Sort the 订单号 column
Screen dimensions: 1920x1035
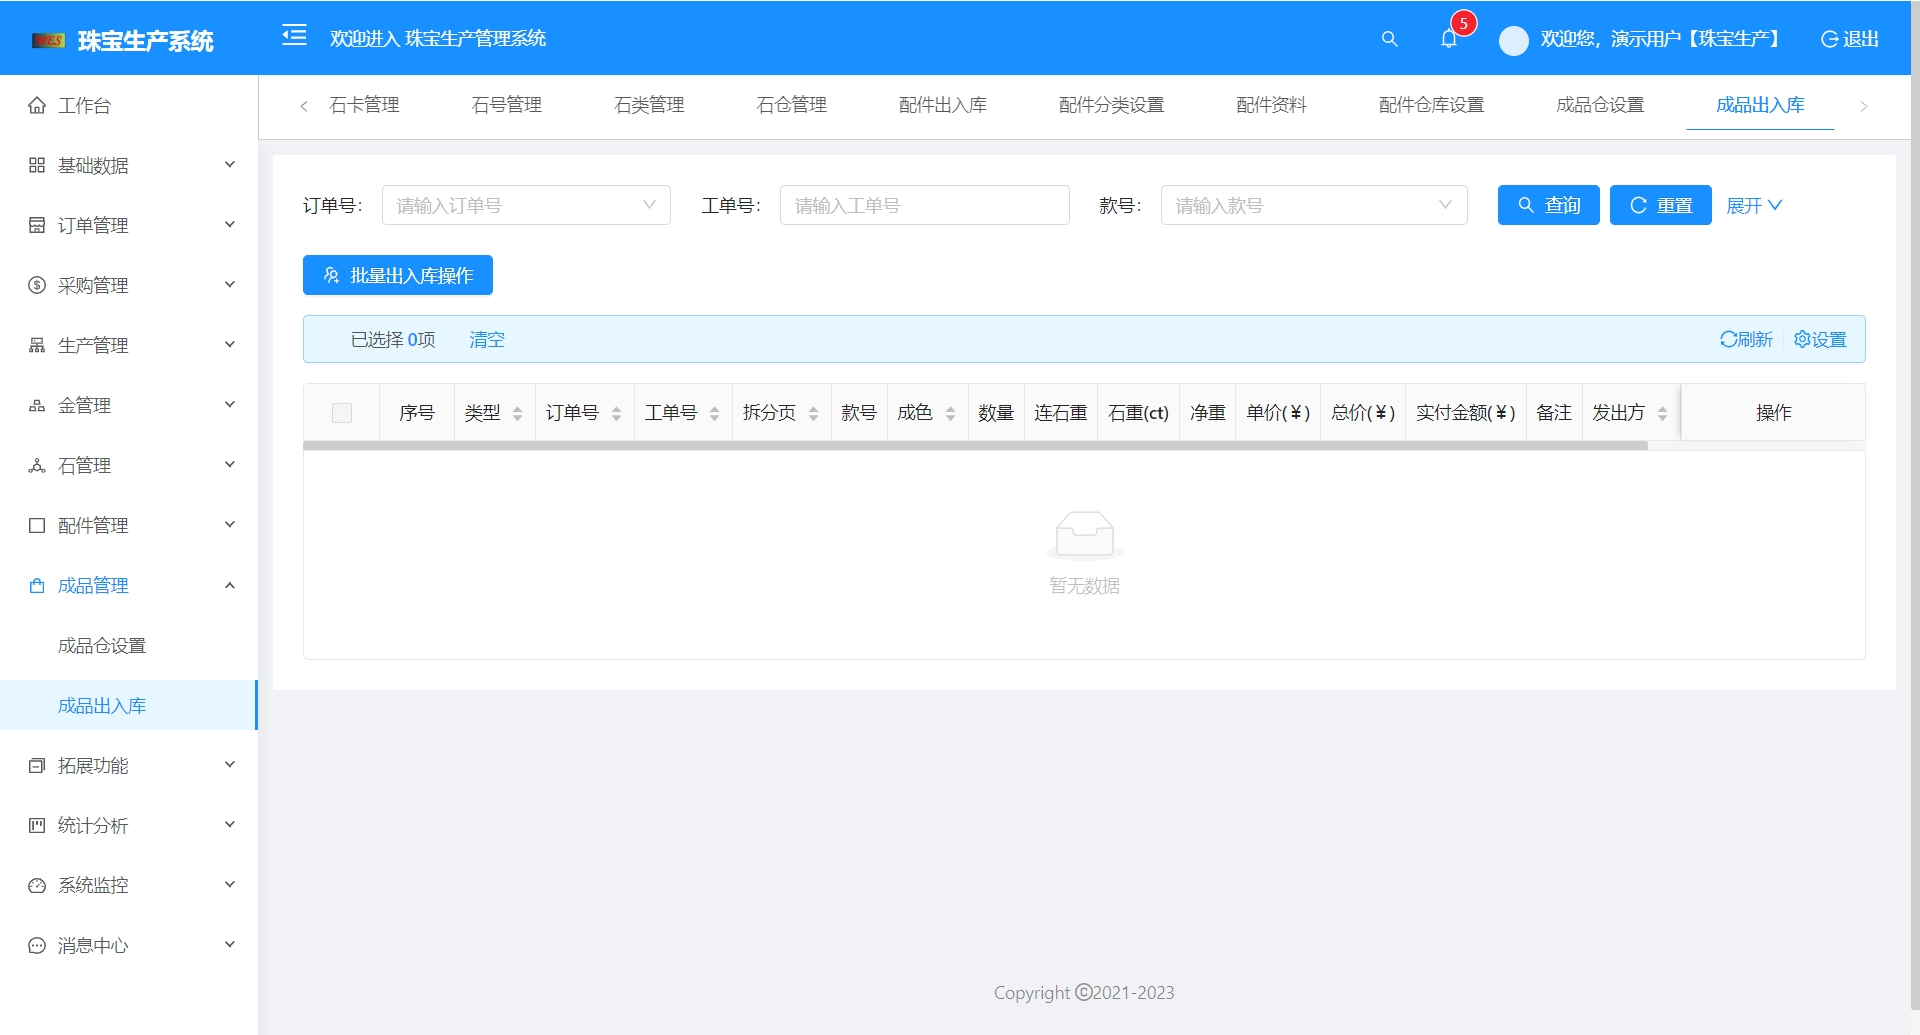click(x=616, y=414)
